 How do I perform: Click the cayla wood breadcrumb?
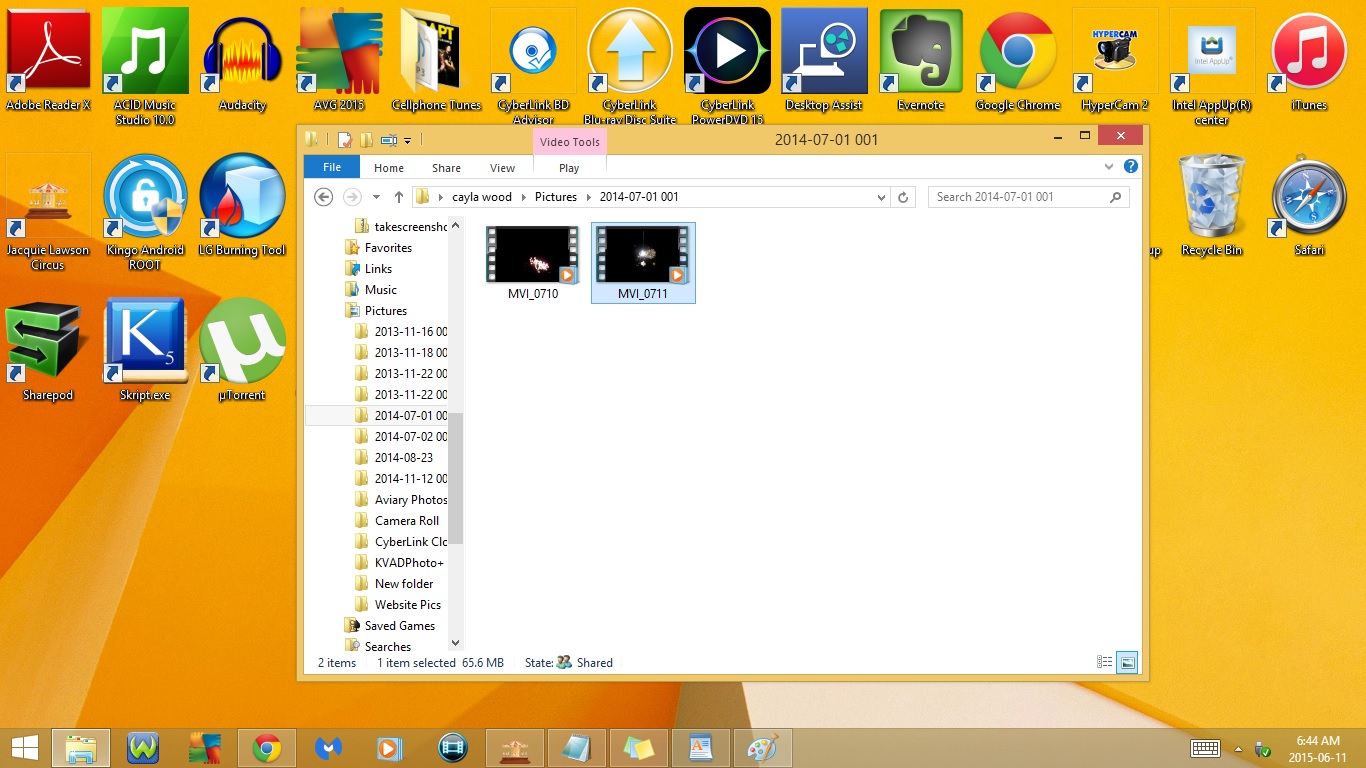pos(482,197)
